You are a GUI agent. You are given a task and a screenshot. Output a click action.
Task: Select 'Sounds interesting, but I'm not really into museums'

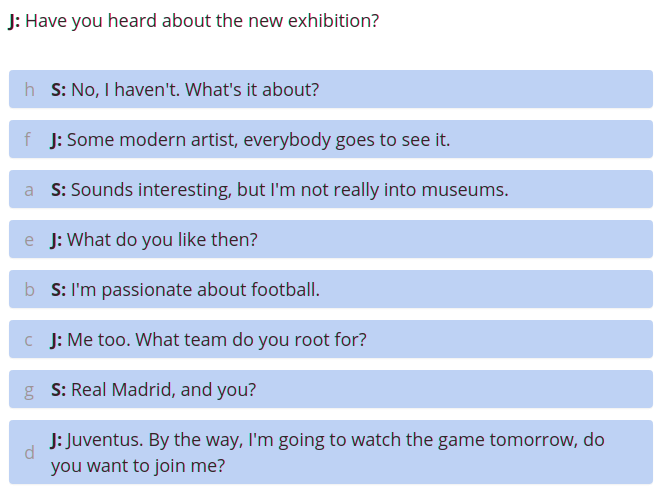click(331, 189)
